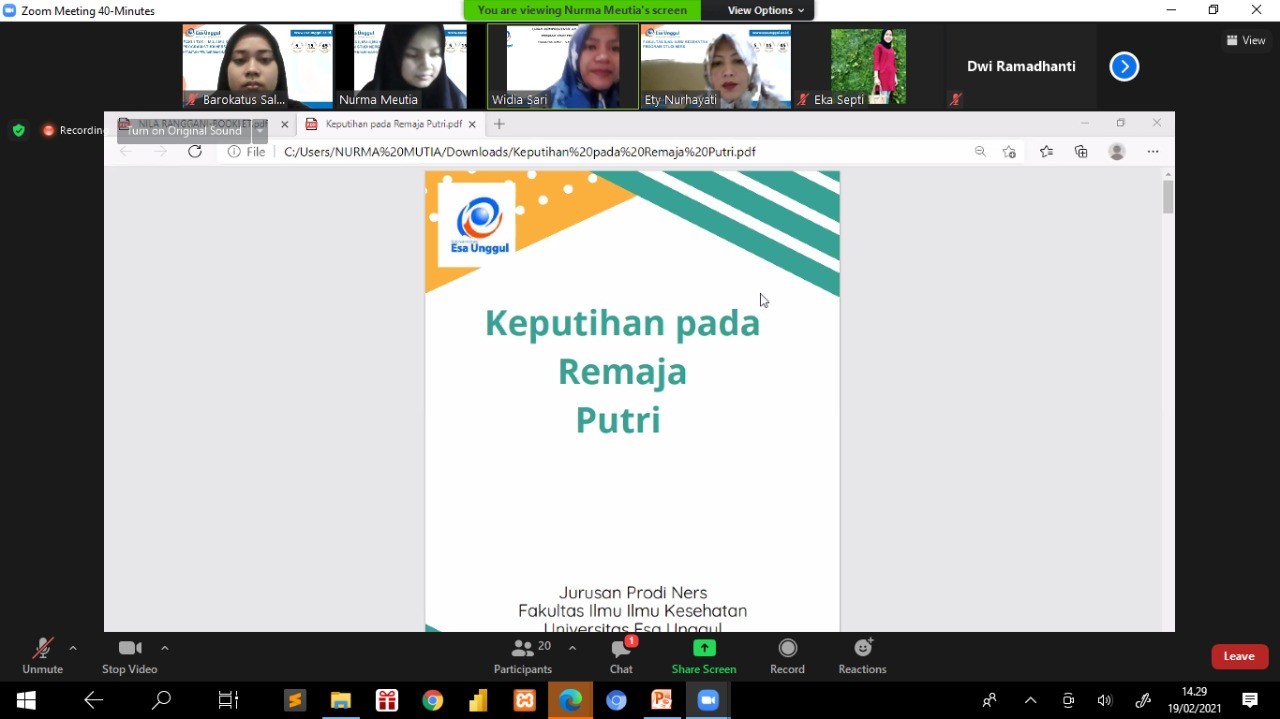This screenshot has width=1280, height=719.
Task: Refresh the PDF page in browser
Action: [x=195, y=151]
